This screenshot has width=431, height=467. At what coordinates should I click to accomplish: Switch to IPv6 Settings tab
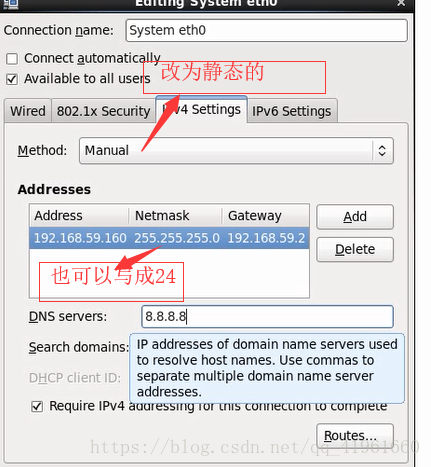pos(292,111)
